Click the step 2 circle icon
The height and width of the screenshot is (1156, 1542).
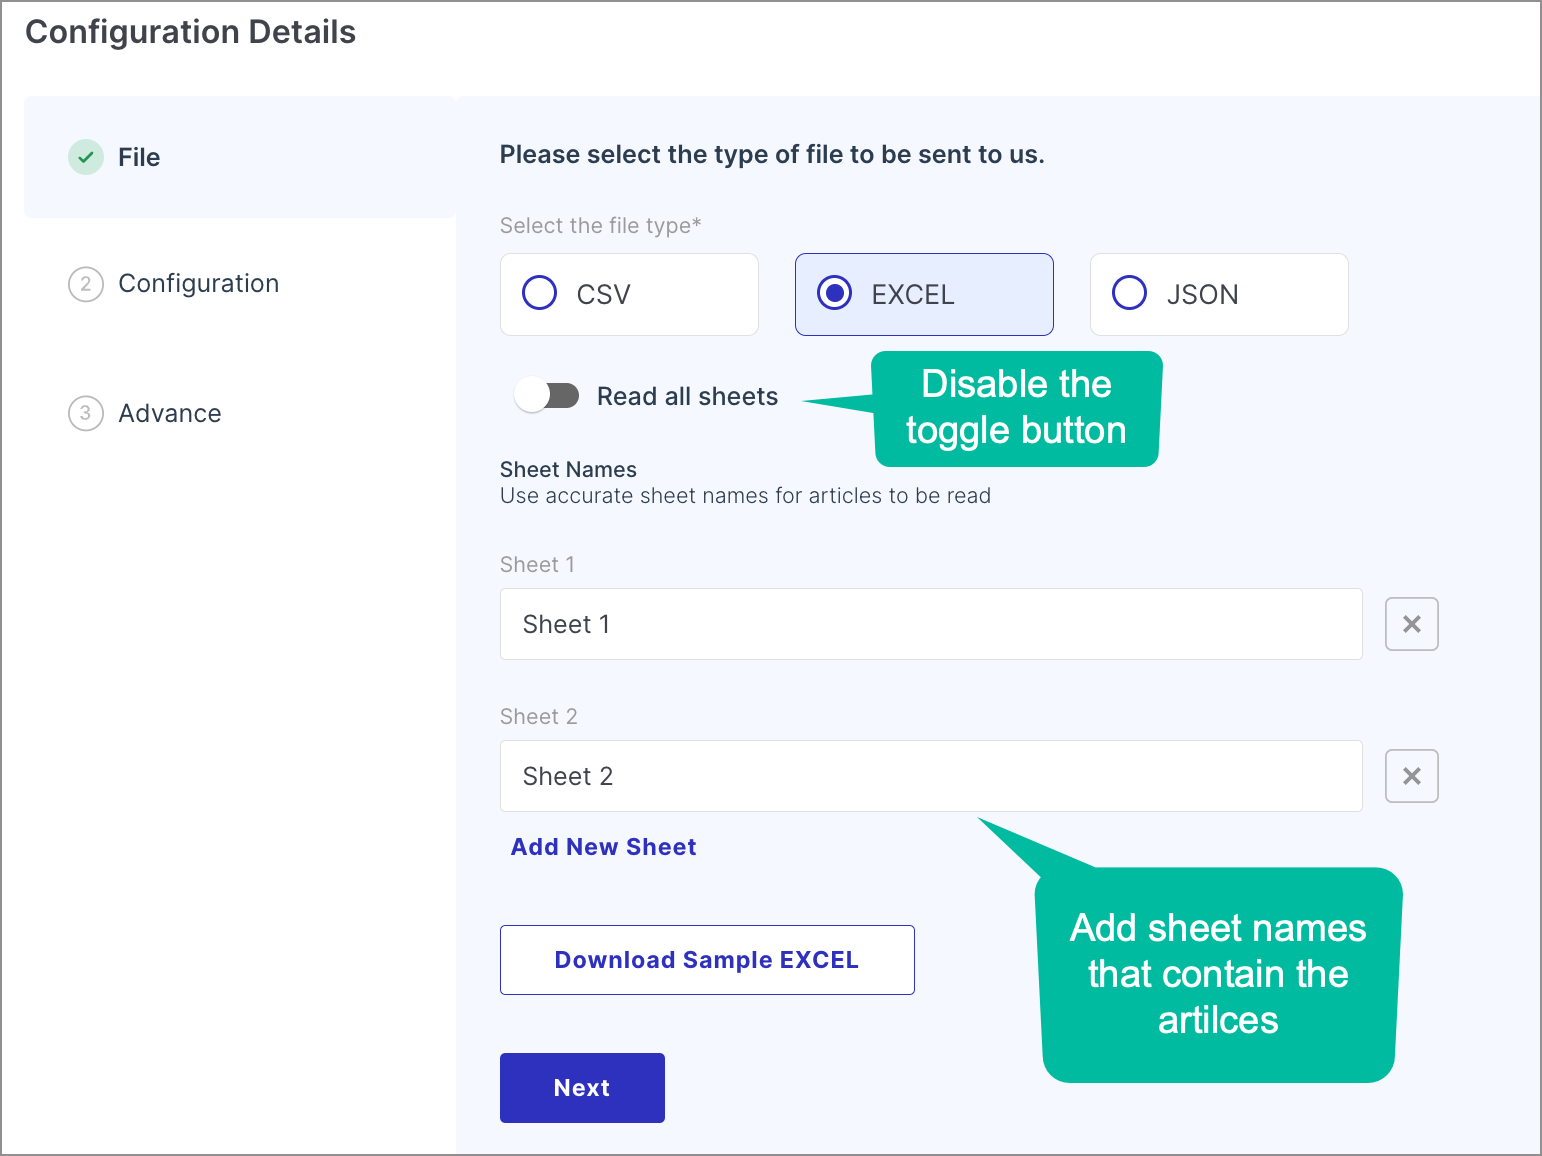click(x=86, y=284)
